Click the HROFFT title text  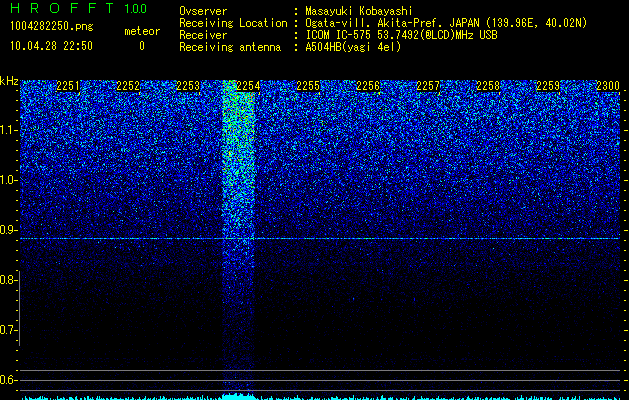pos(62,8)
